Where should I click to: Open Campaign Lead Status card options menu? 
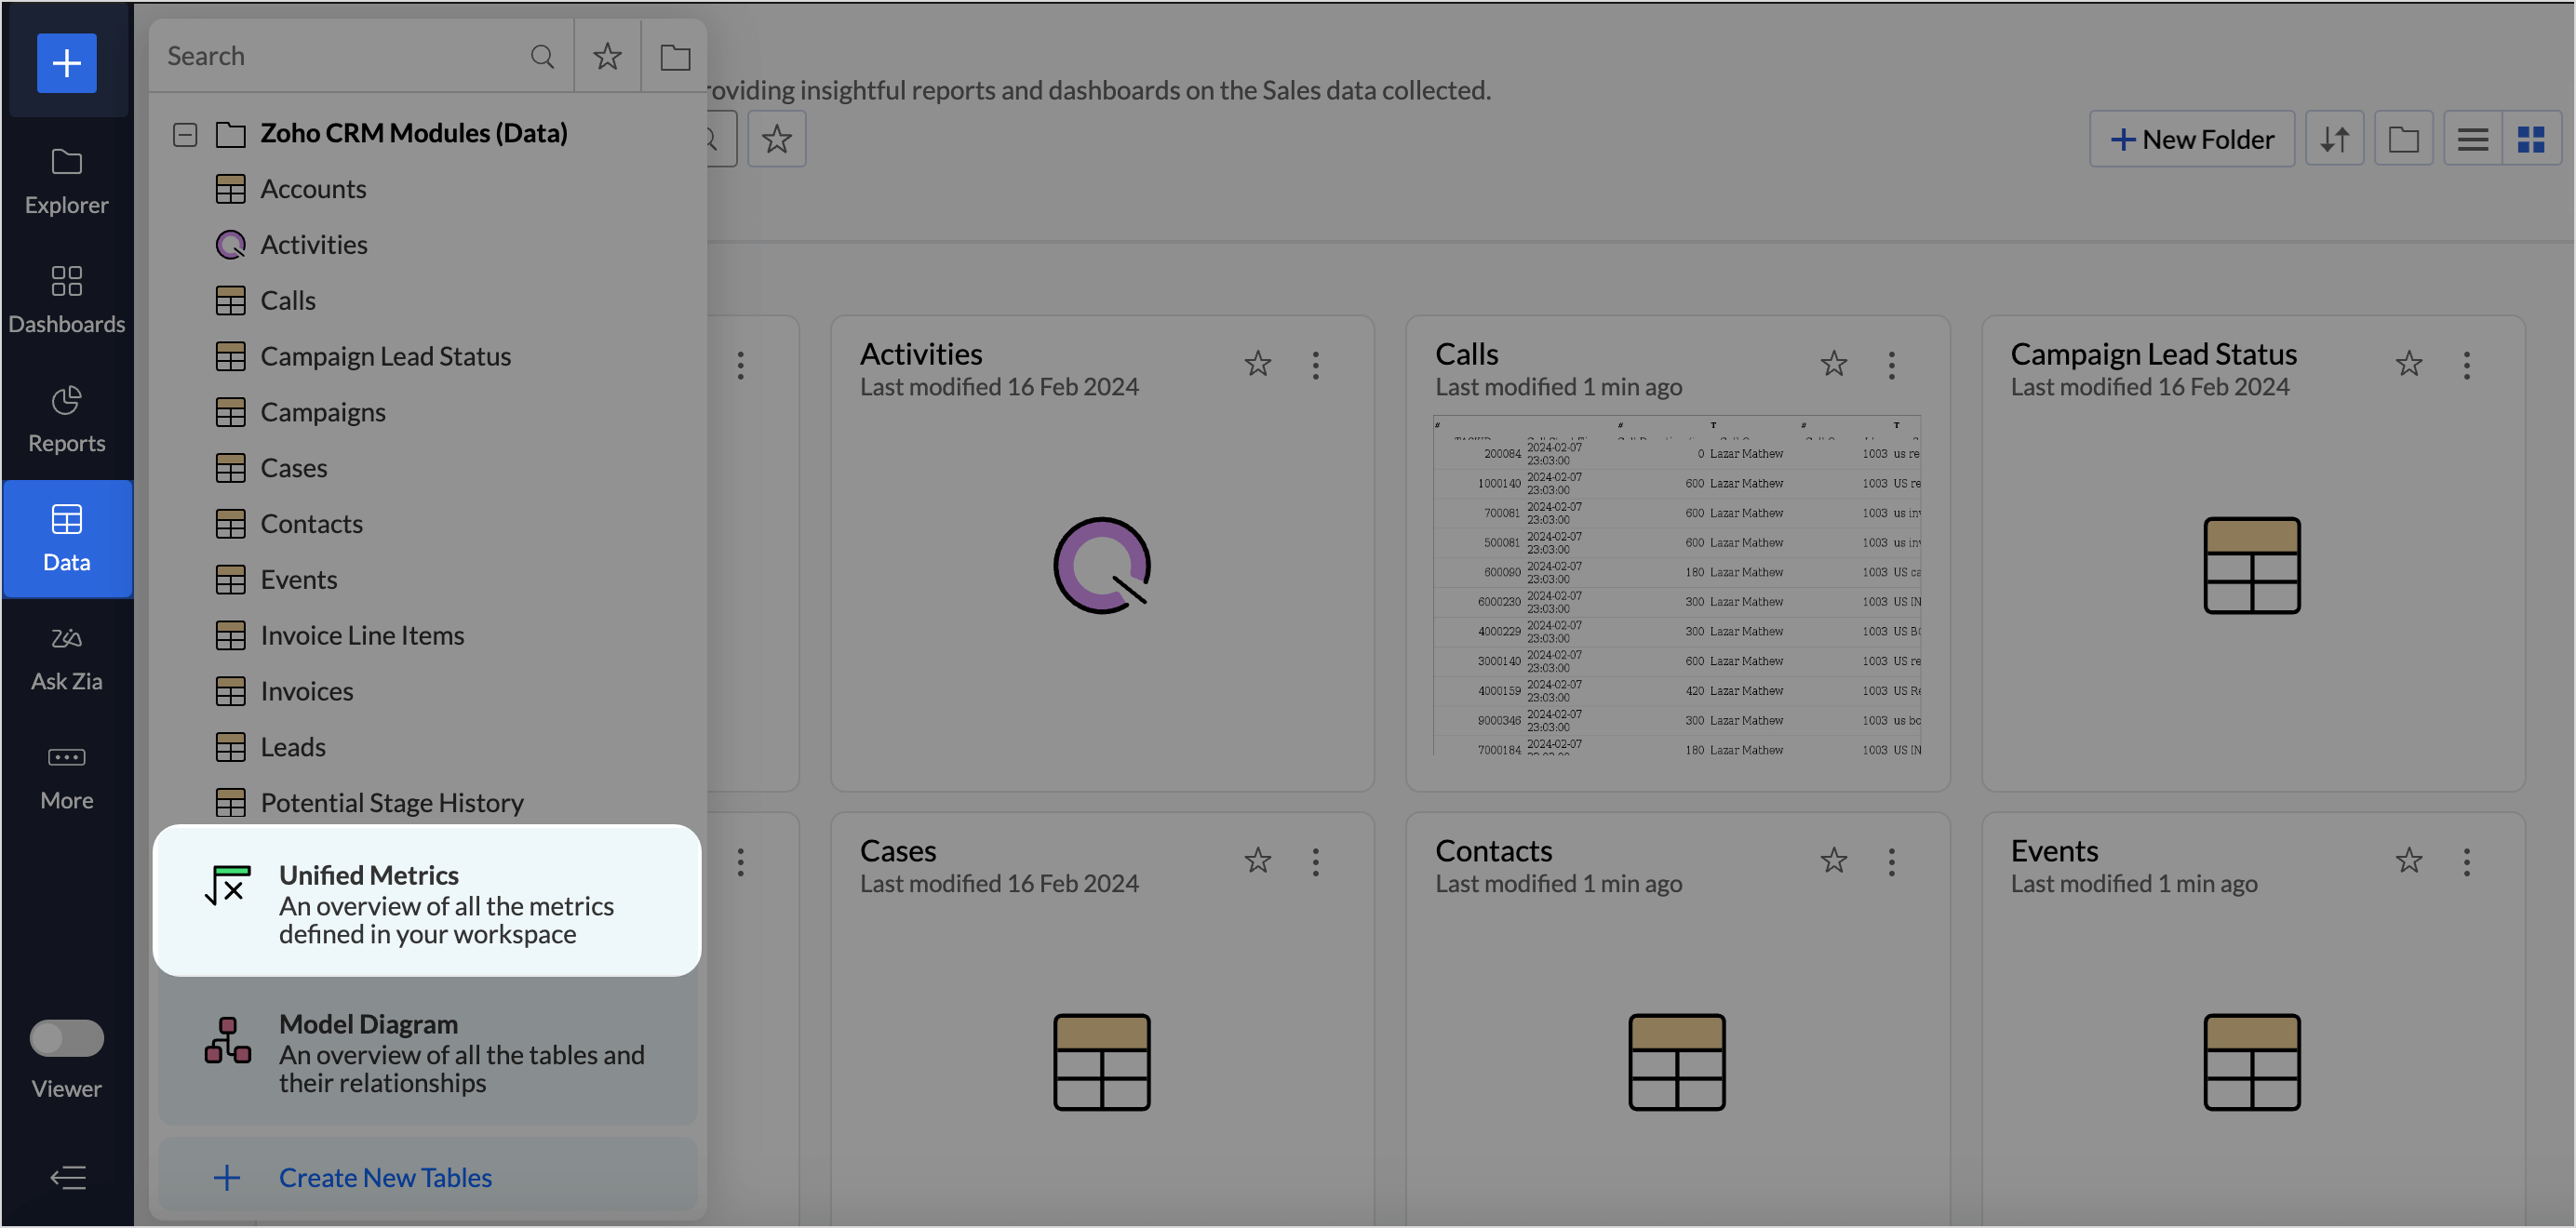pyautogui.click(x=2467, y=366)
